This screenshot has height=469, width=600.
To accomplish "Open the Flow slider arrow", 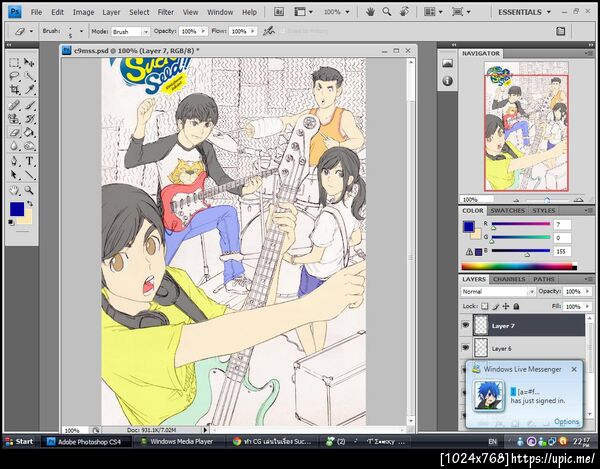I will pyautogui.click(x=253, y=31).
